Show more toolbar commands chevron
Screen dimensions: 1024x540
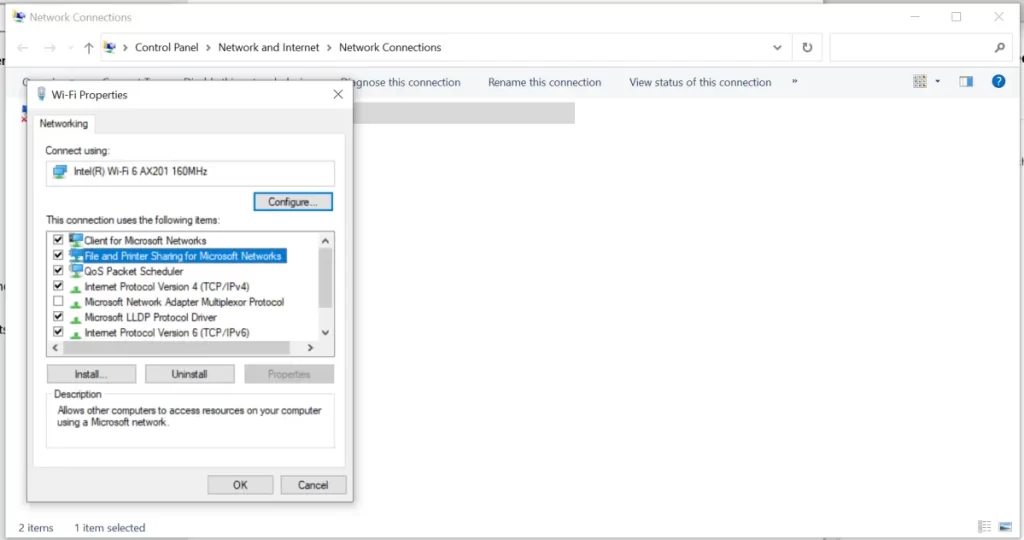[795, 82]
